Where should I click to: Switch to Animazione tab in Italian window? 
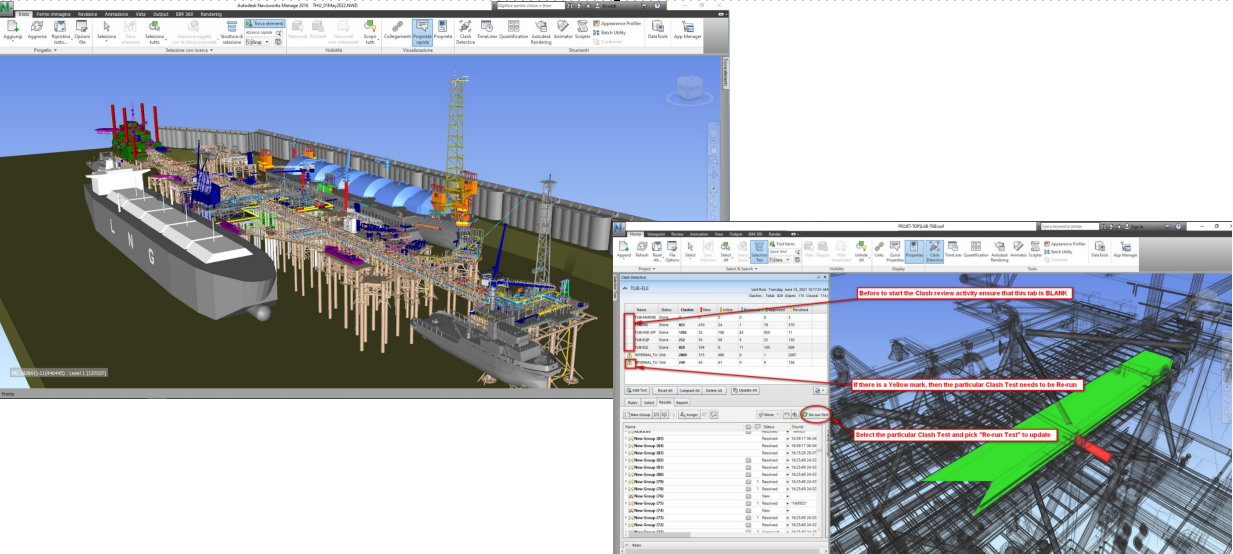coord(115,13)
